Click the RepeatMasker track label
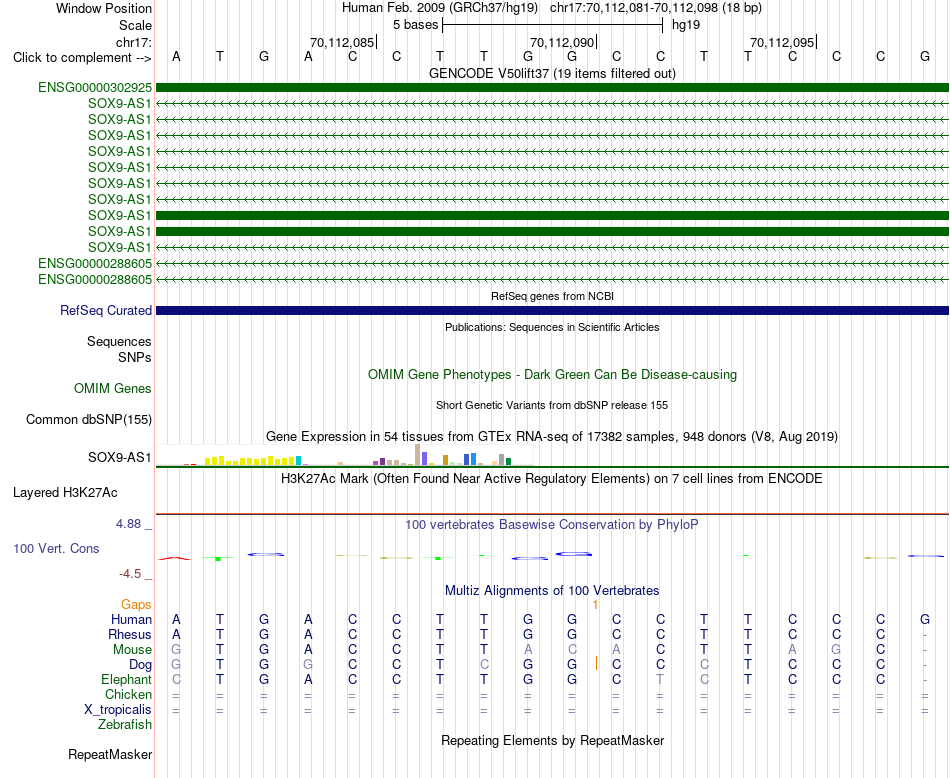Screen dimensions: 950x778 point(110,754)
